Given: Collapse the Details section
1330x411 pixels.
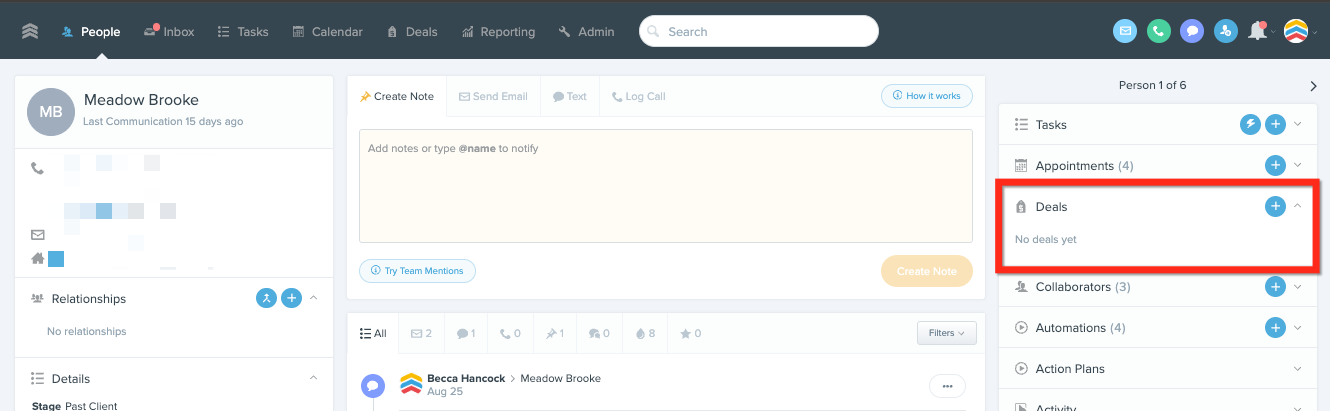Looking at the screenshot, I should [314, 379].
